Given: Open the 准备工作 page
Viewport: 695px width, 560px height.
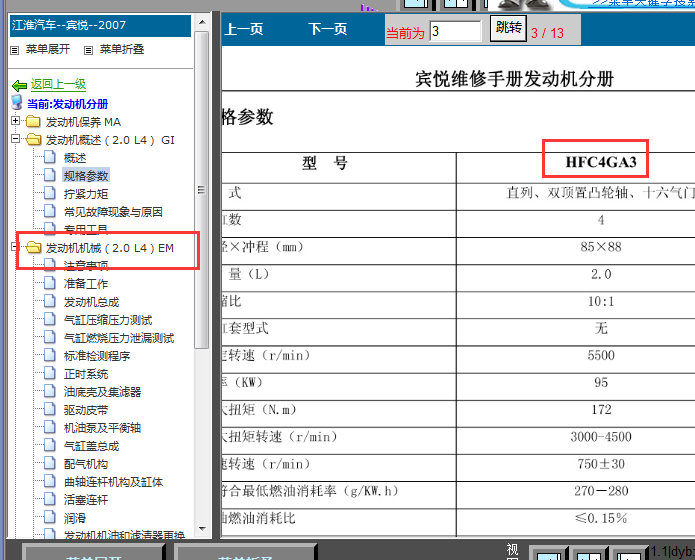Looking at the screenshot, I should [86, 284].
